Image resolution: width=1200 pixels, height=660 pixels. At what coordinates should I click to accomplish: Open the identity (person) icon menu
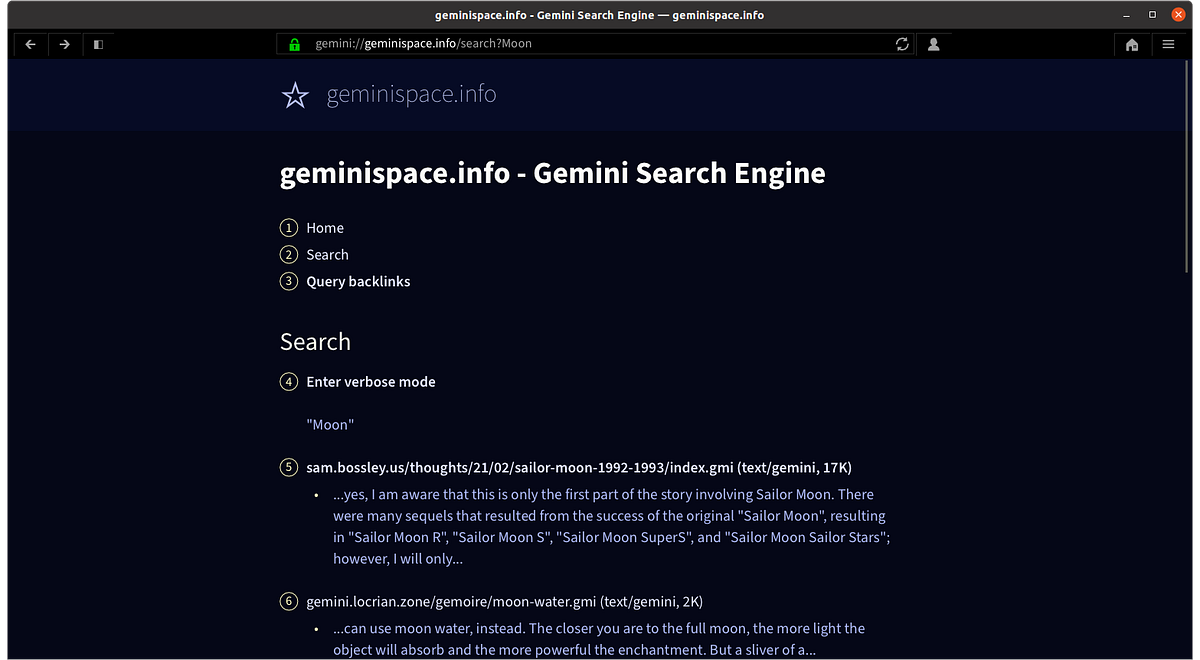coord(933,44)
